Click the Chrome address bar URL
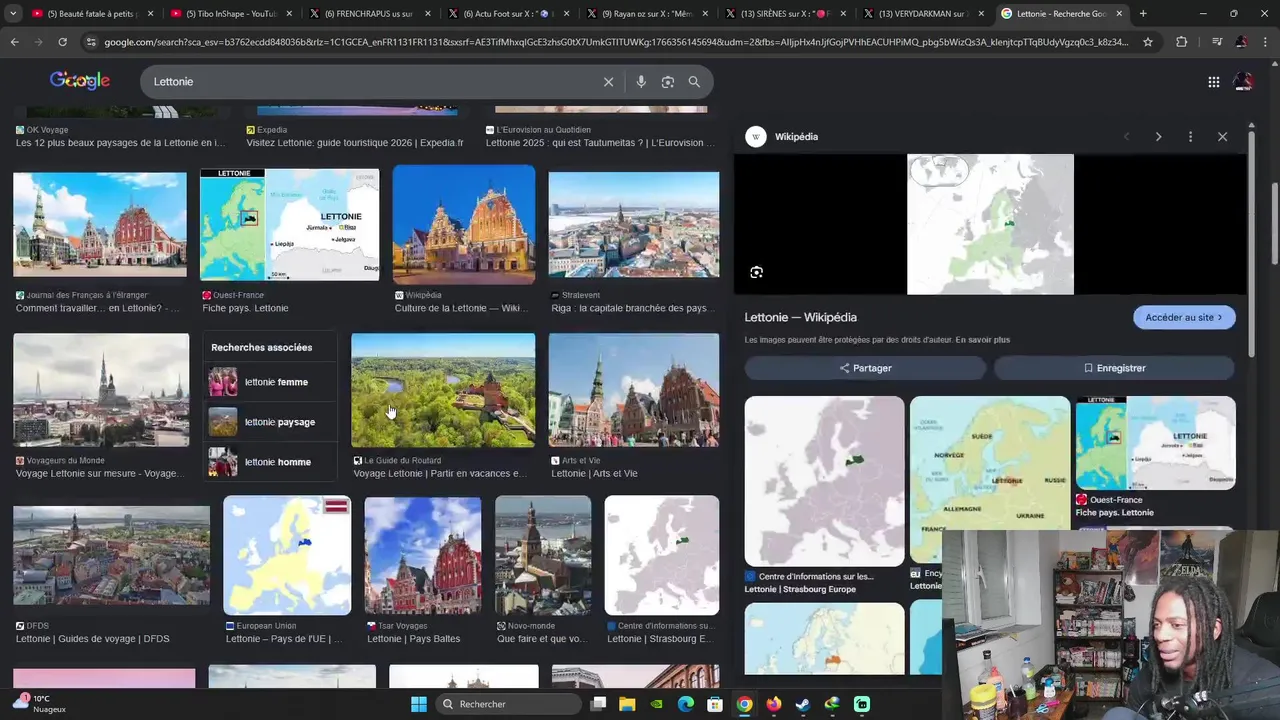The image size is (1280, 720). point(616,42)
